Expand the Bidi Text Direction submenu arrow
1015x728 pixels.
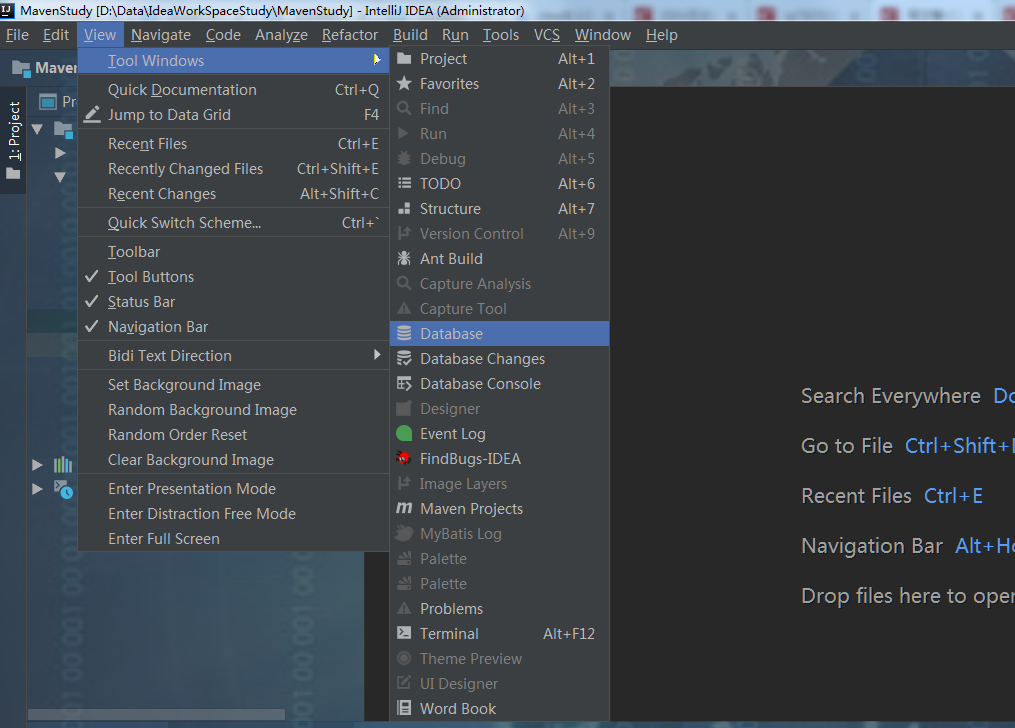click(377, 355)
